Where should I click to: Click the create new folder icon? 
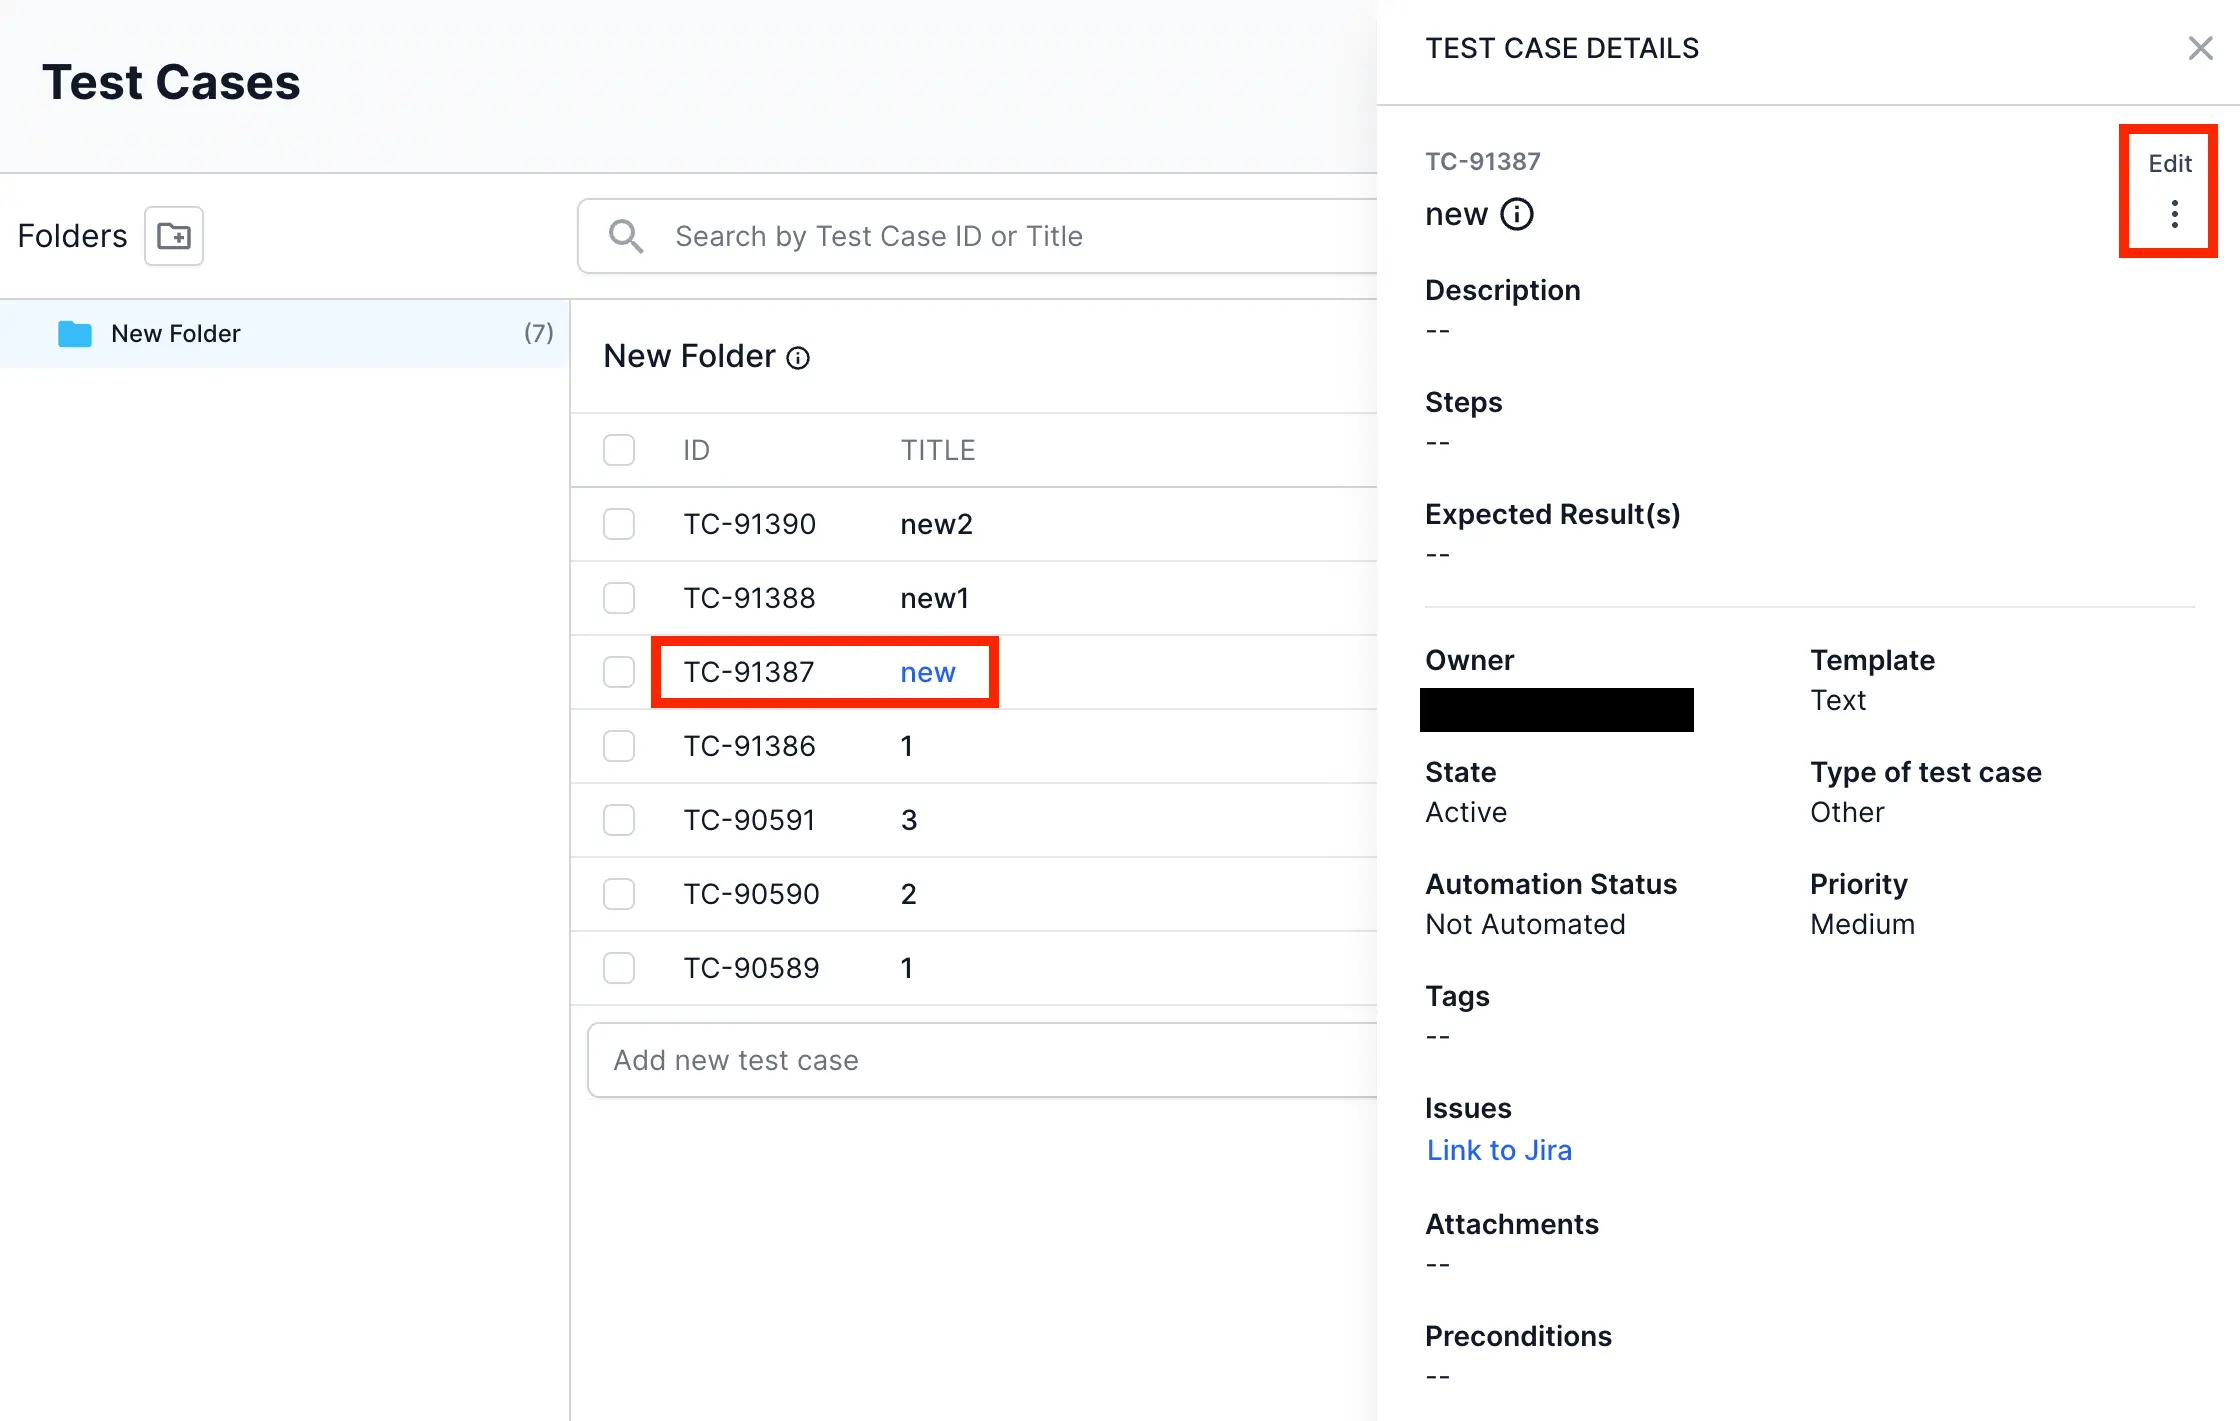coord(174,236)
